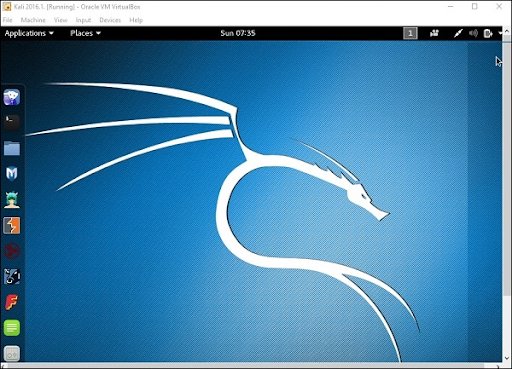Image resolution: width=512 pixels, height=369 pixels.
Task: Click the grey bottom dock icon
Action: 12,353
